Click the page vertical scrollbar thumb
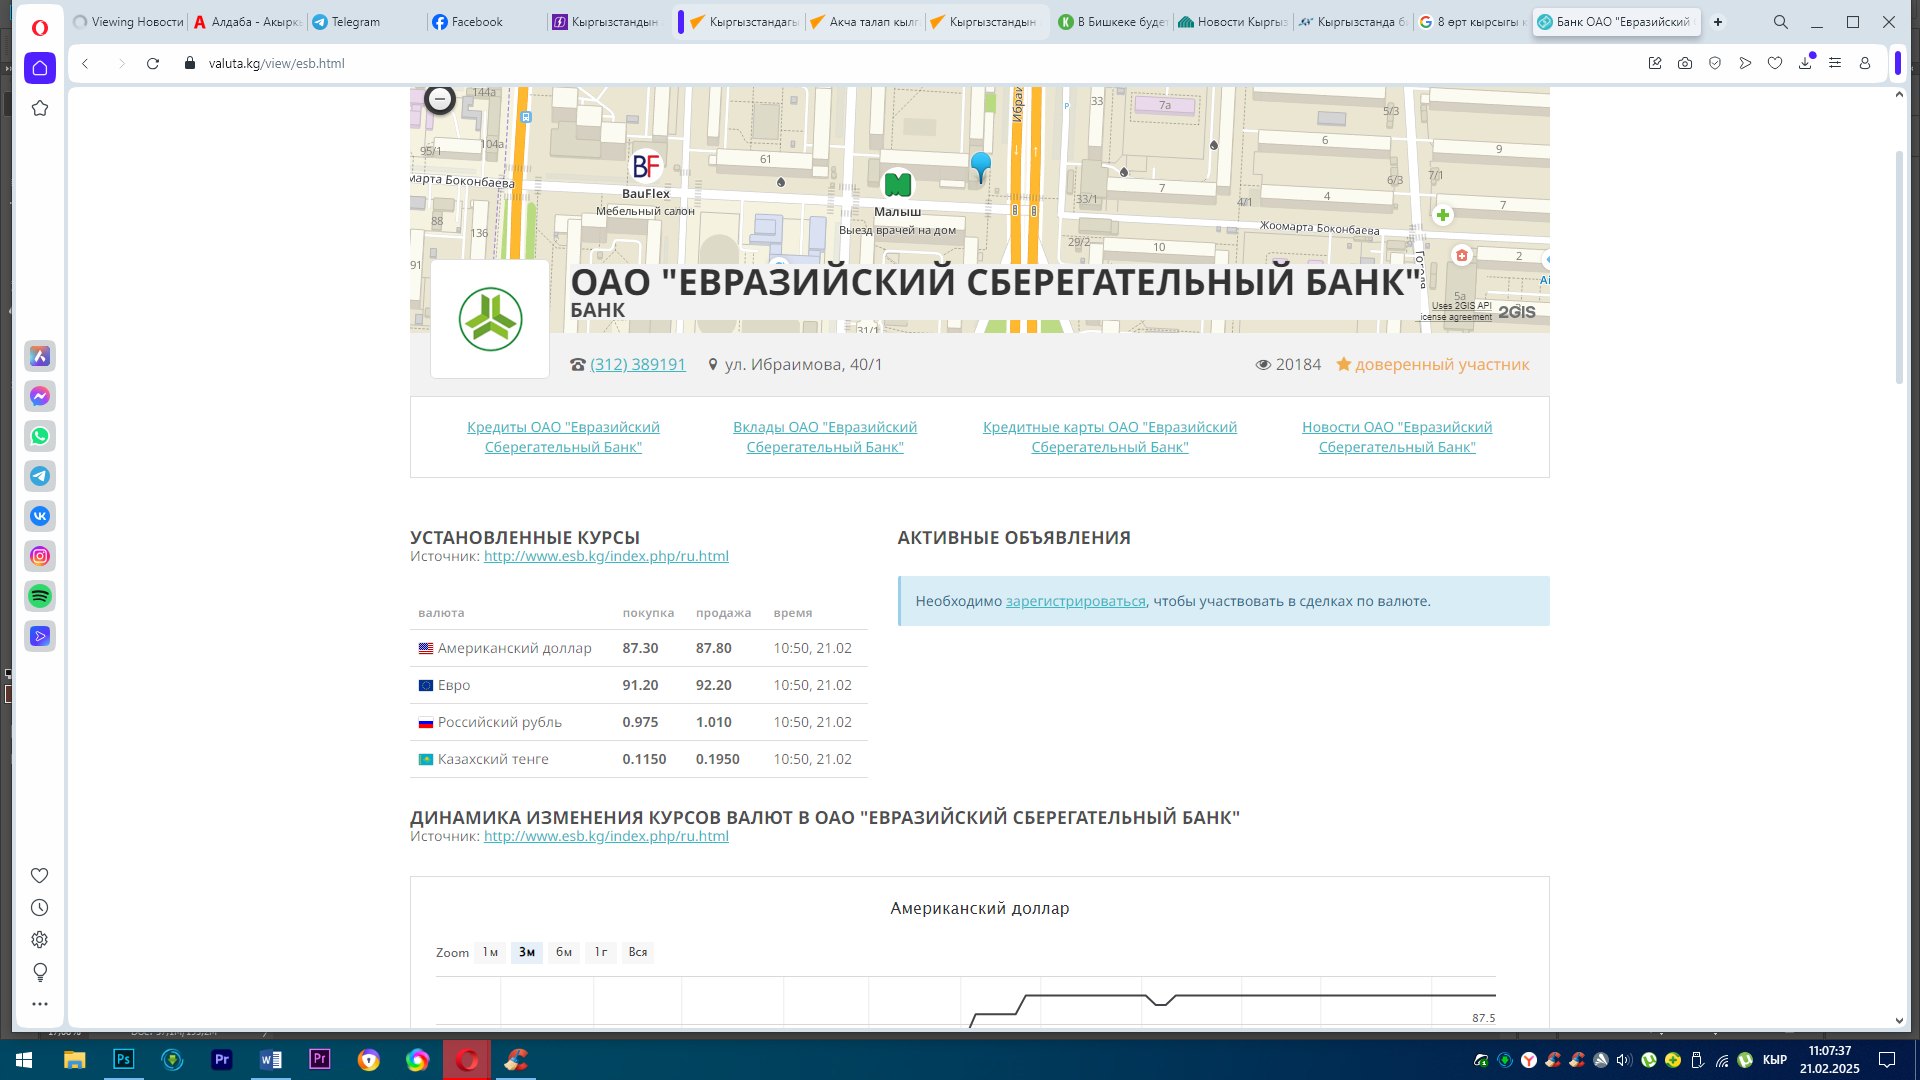Screen dimensions: 1920x1080 pos(1899,267)
